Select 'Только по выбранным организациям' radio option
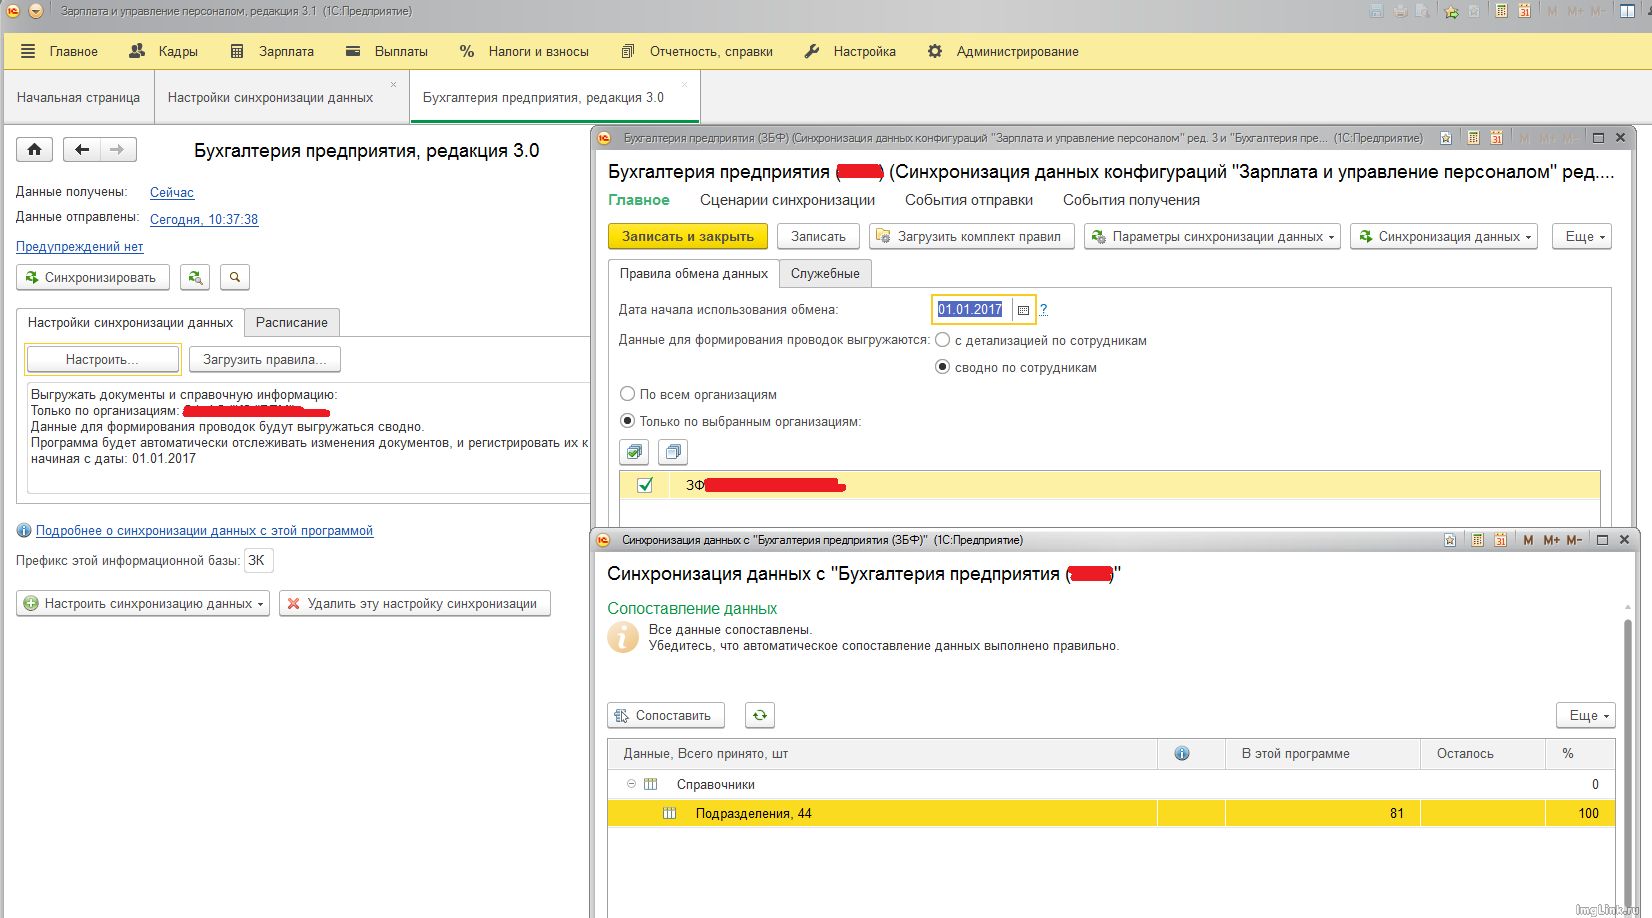The image size is (1652, 918). coord(627,421)
